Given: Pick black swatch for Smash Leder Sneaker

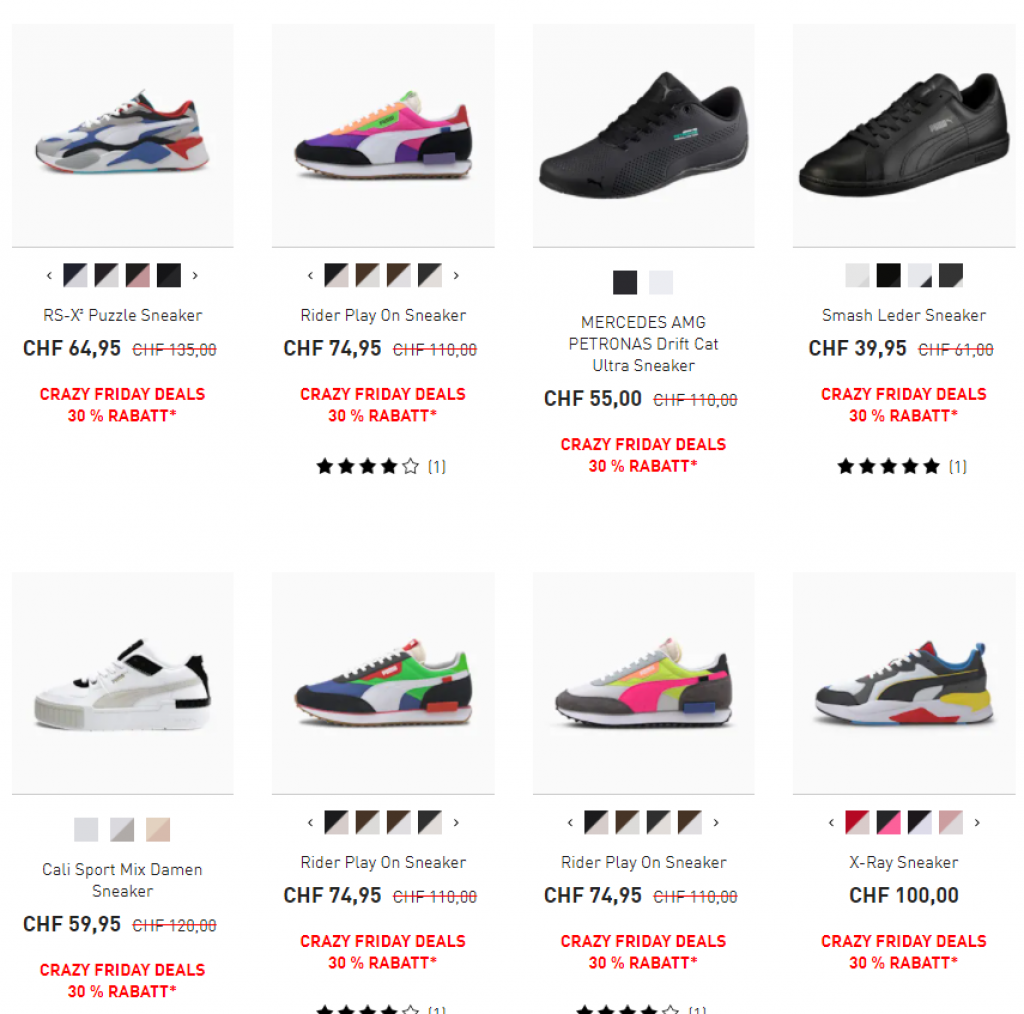Looking at the screenshot, I should 888,275.
